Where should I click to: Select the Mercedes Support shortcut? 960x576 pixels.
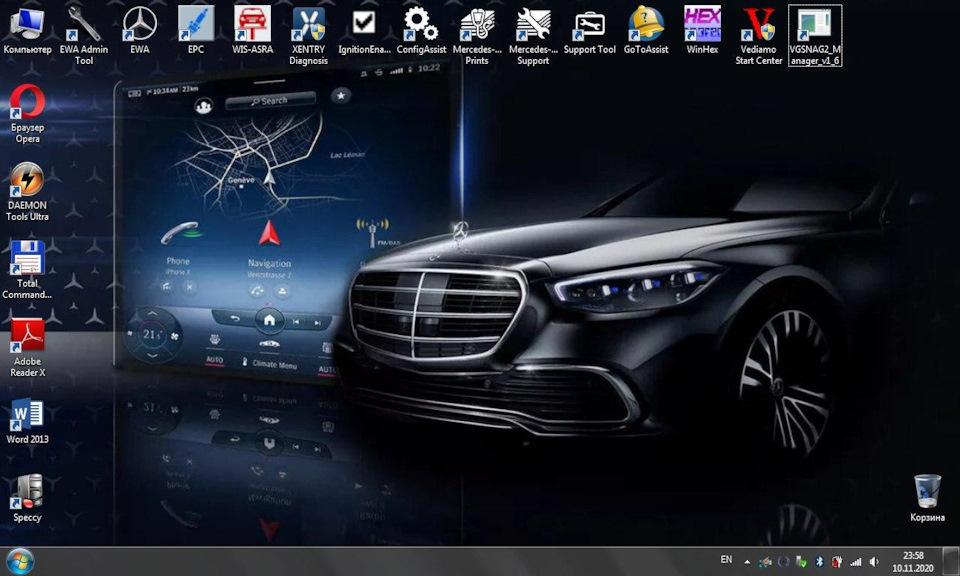pyautogui.click(x=533, y=36)
